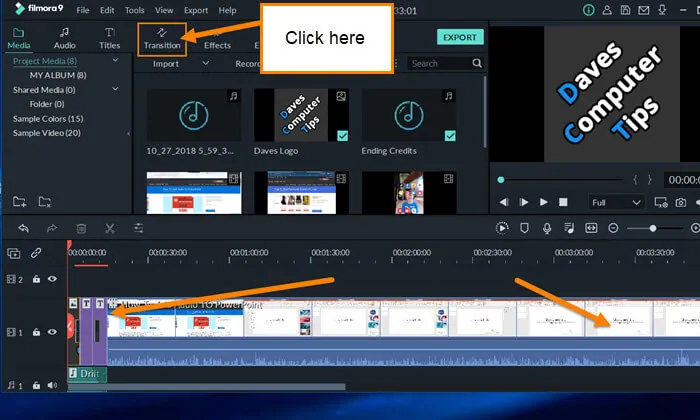Mute audio track 1 speaker
700x420 pixels.
click(52, 385)
